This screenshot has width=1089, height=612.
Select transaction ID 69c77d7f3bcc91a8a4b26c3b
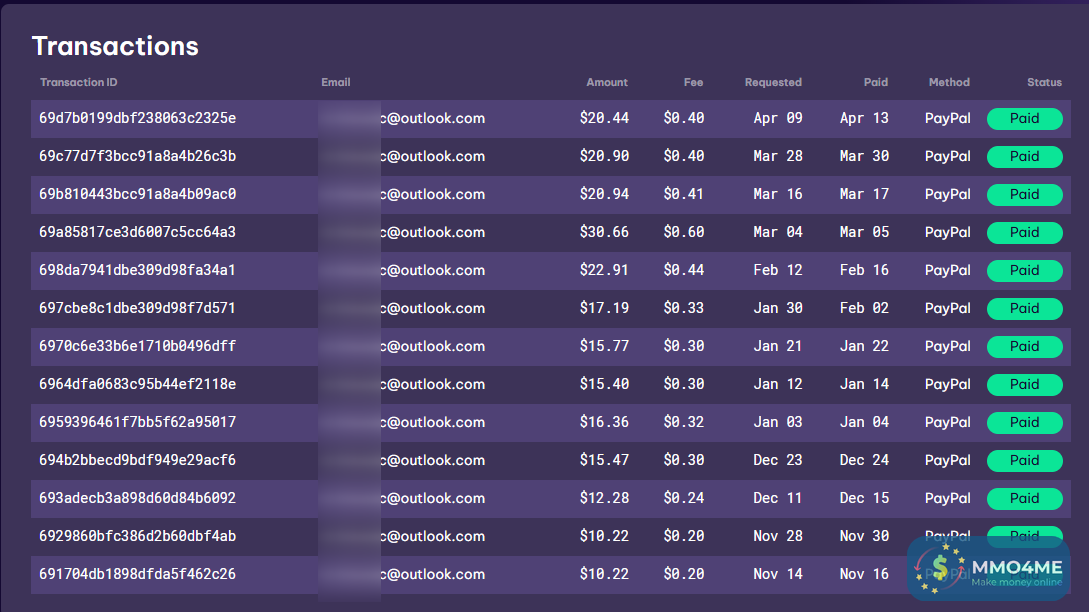(138, 156)
